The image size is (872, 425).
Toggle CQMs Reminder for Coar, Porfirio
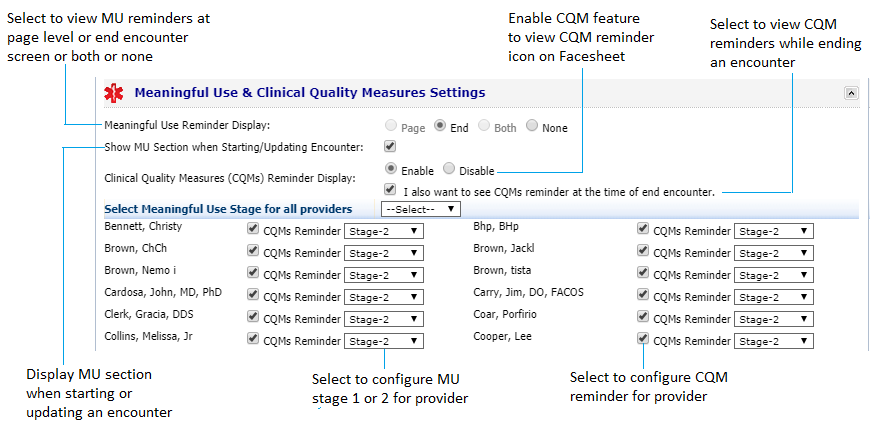(643, 317)
